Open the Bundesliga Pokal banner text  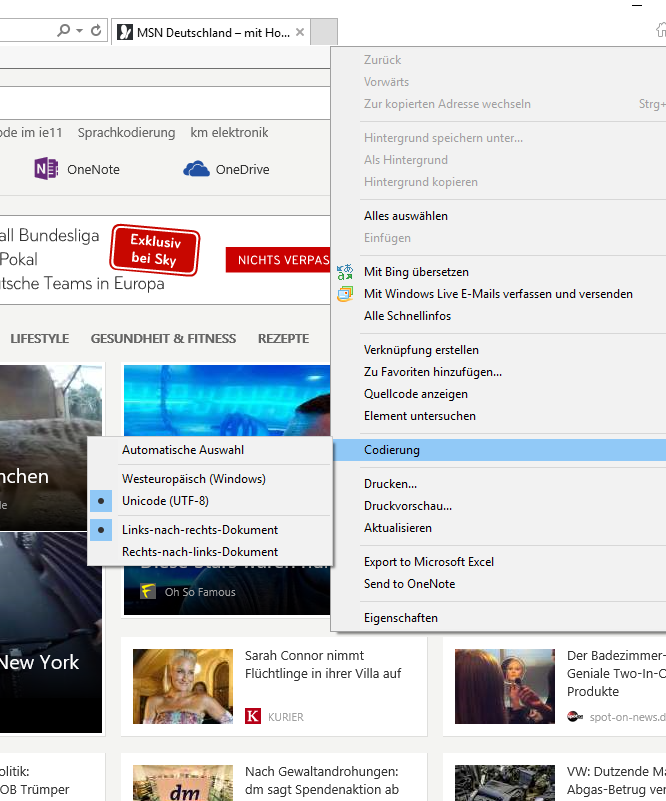coord(83,260)
